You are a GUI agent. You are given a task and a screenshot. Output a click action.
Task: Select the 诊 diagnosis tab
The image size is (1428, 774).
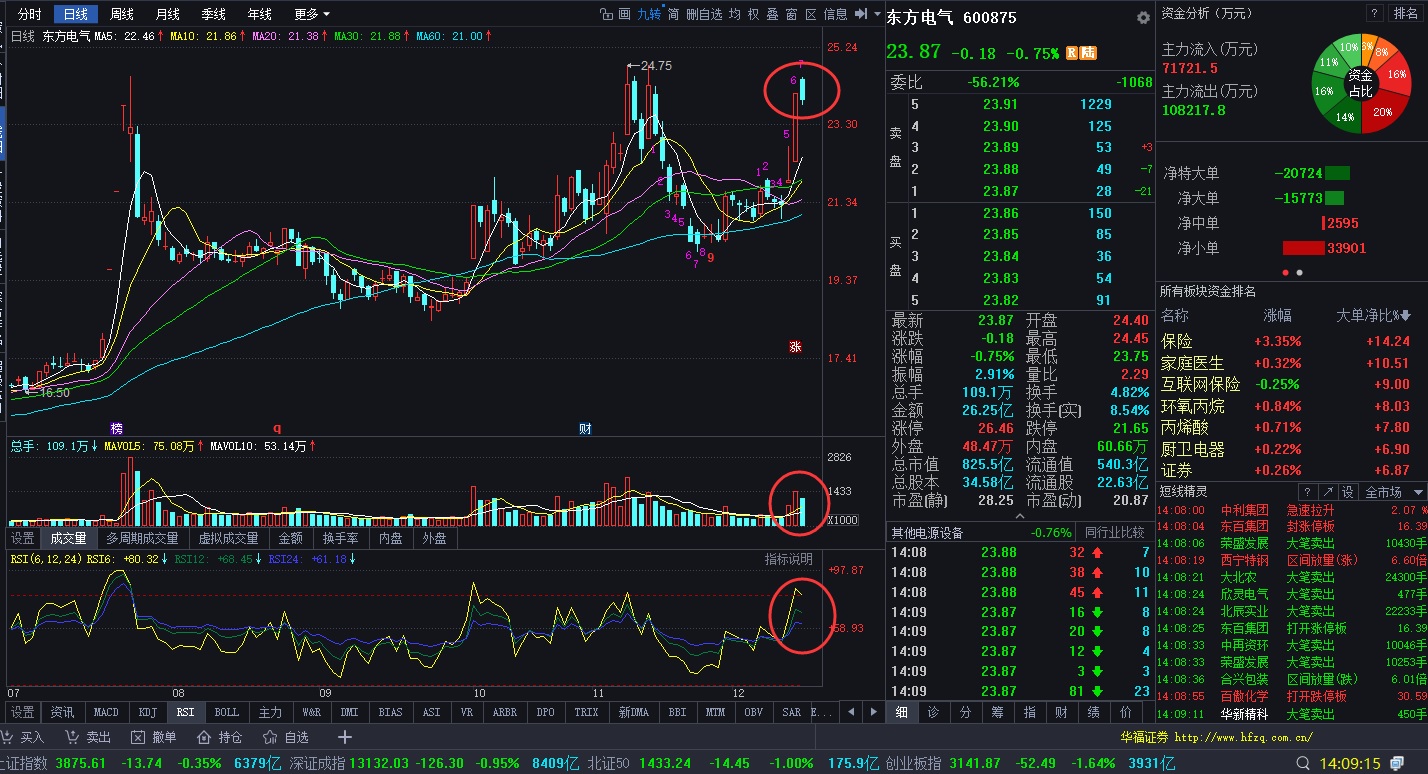click(933, 712)
